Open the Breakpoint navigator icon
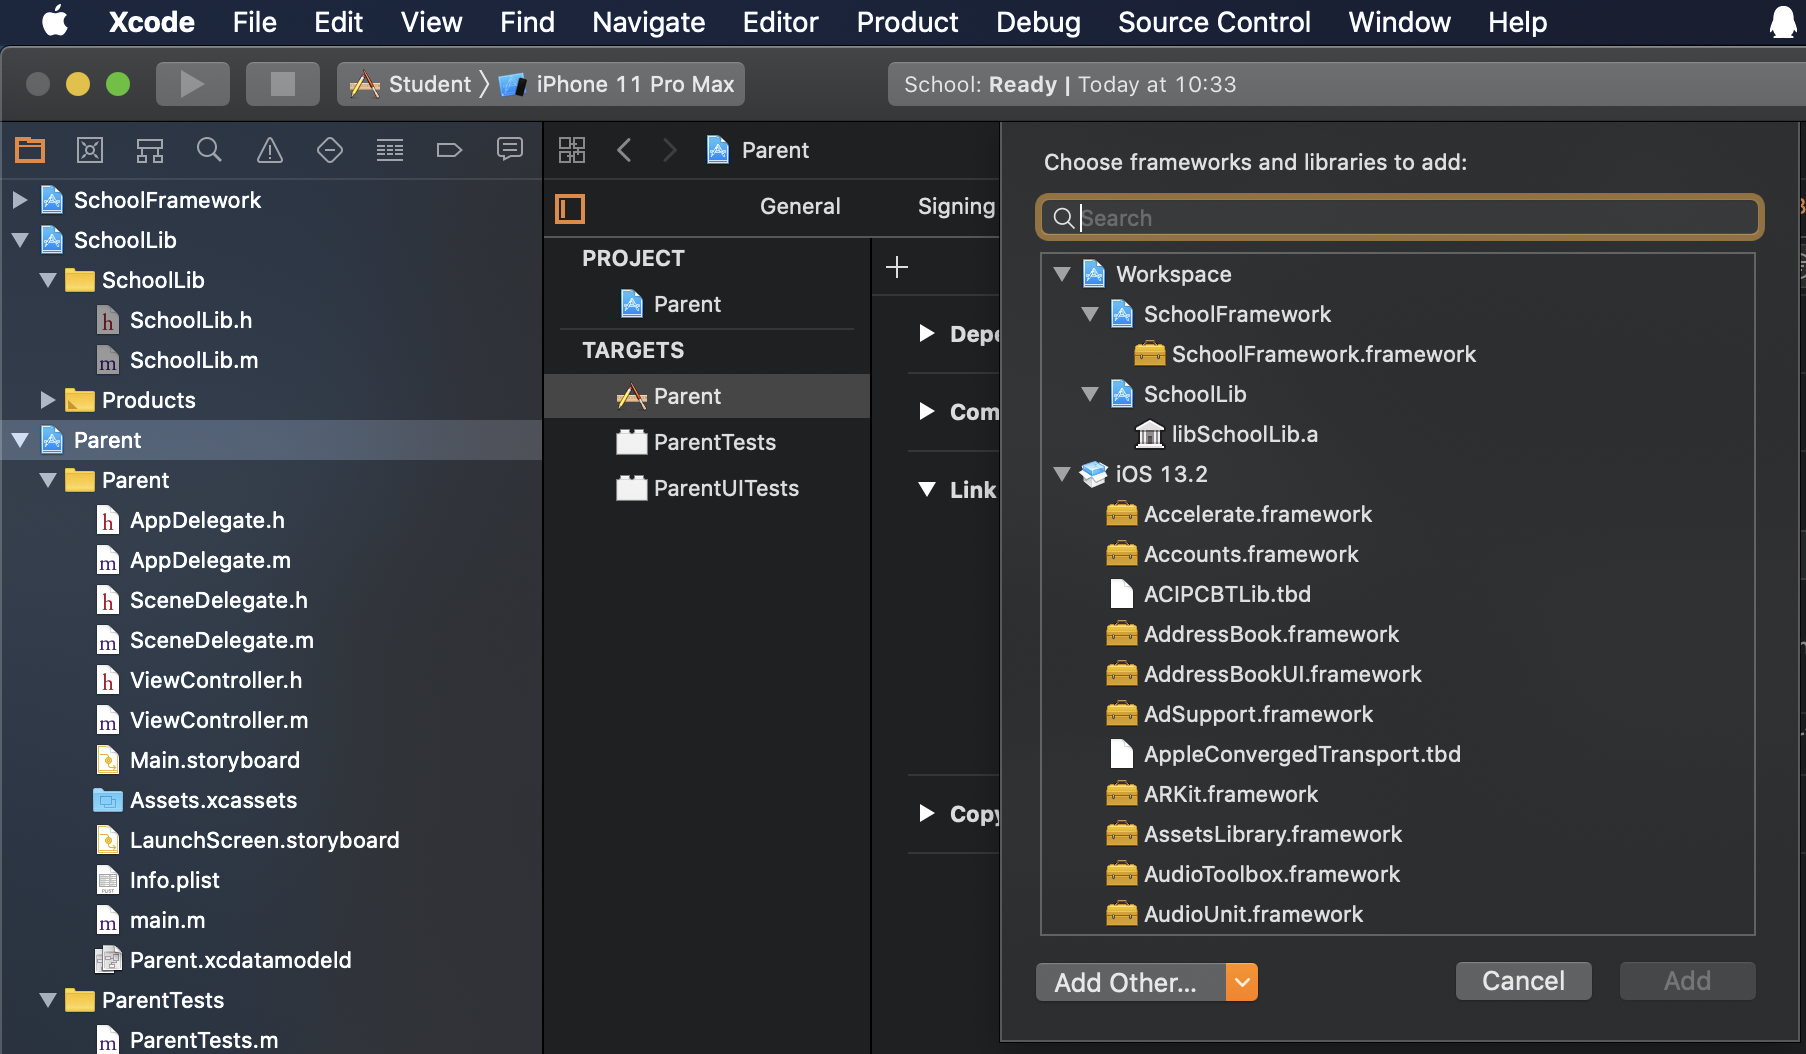1806x1054 pixels. (450, 150)
